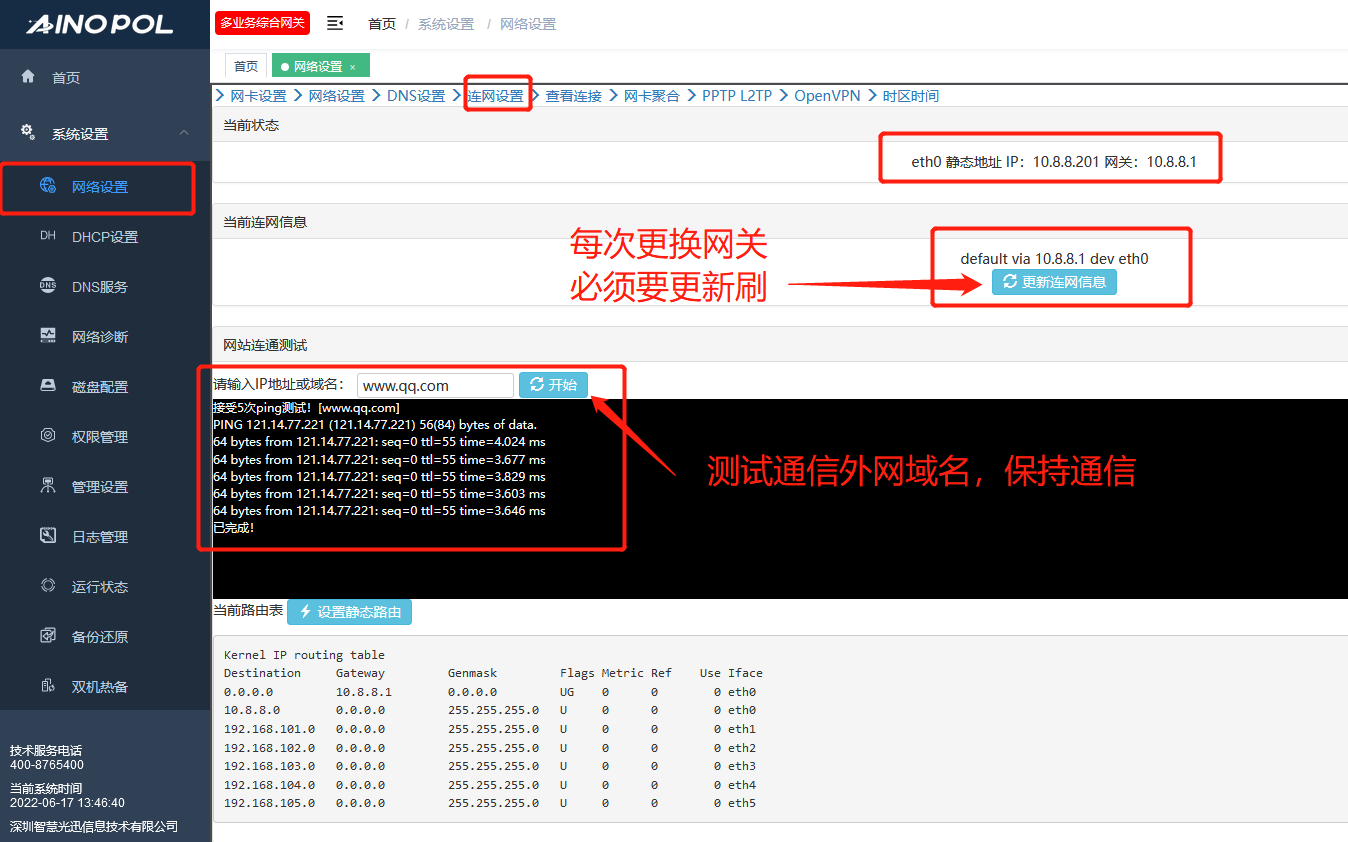Close the 网络设置 tab with x
Viewport: 1348px width, 842px height.
point(352,67)
